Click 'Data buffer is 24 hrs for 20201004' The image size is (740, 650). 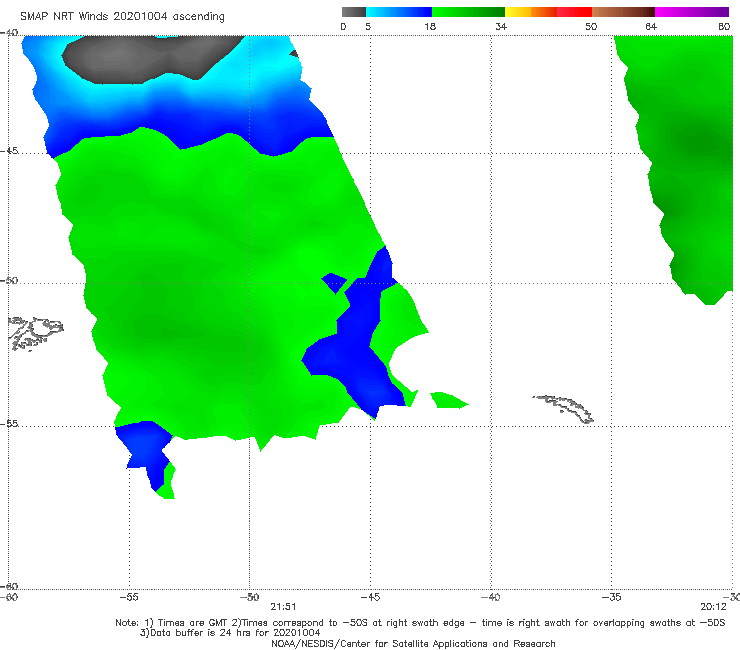[x=230, y=633]
